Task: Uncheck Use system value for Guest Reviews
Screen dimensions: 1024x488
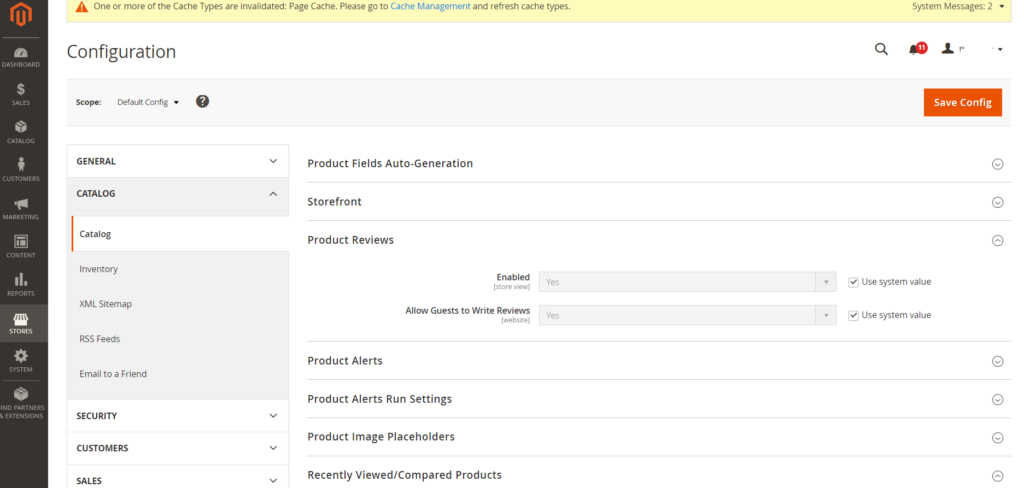Action: [853, 316]
